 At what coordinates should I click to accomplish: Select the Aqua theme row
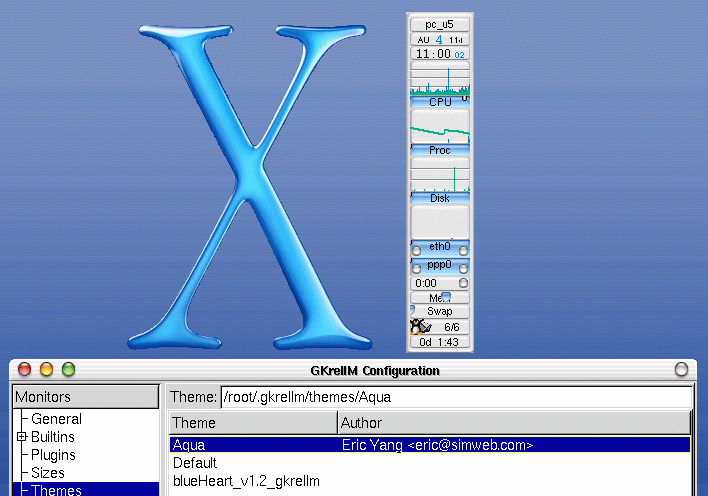pos(430,445)
